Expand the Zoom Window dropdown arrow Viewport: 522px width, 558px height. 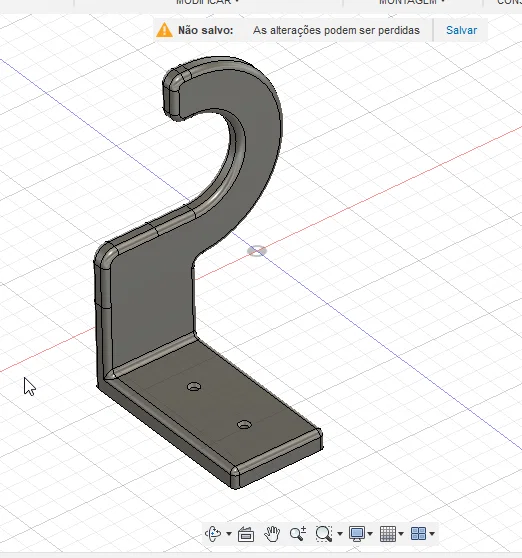click(339, 534)
